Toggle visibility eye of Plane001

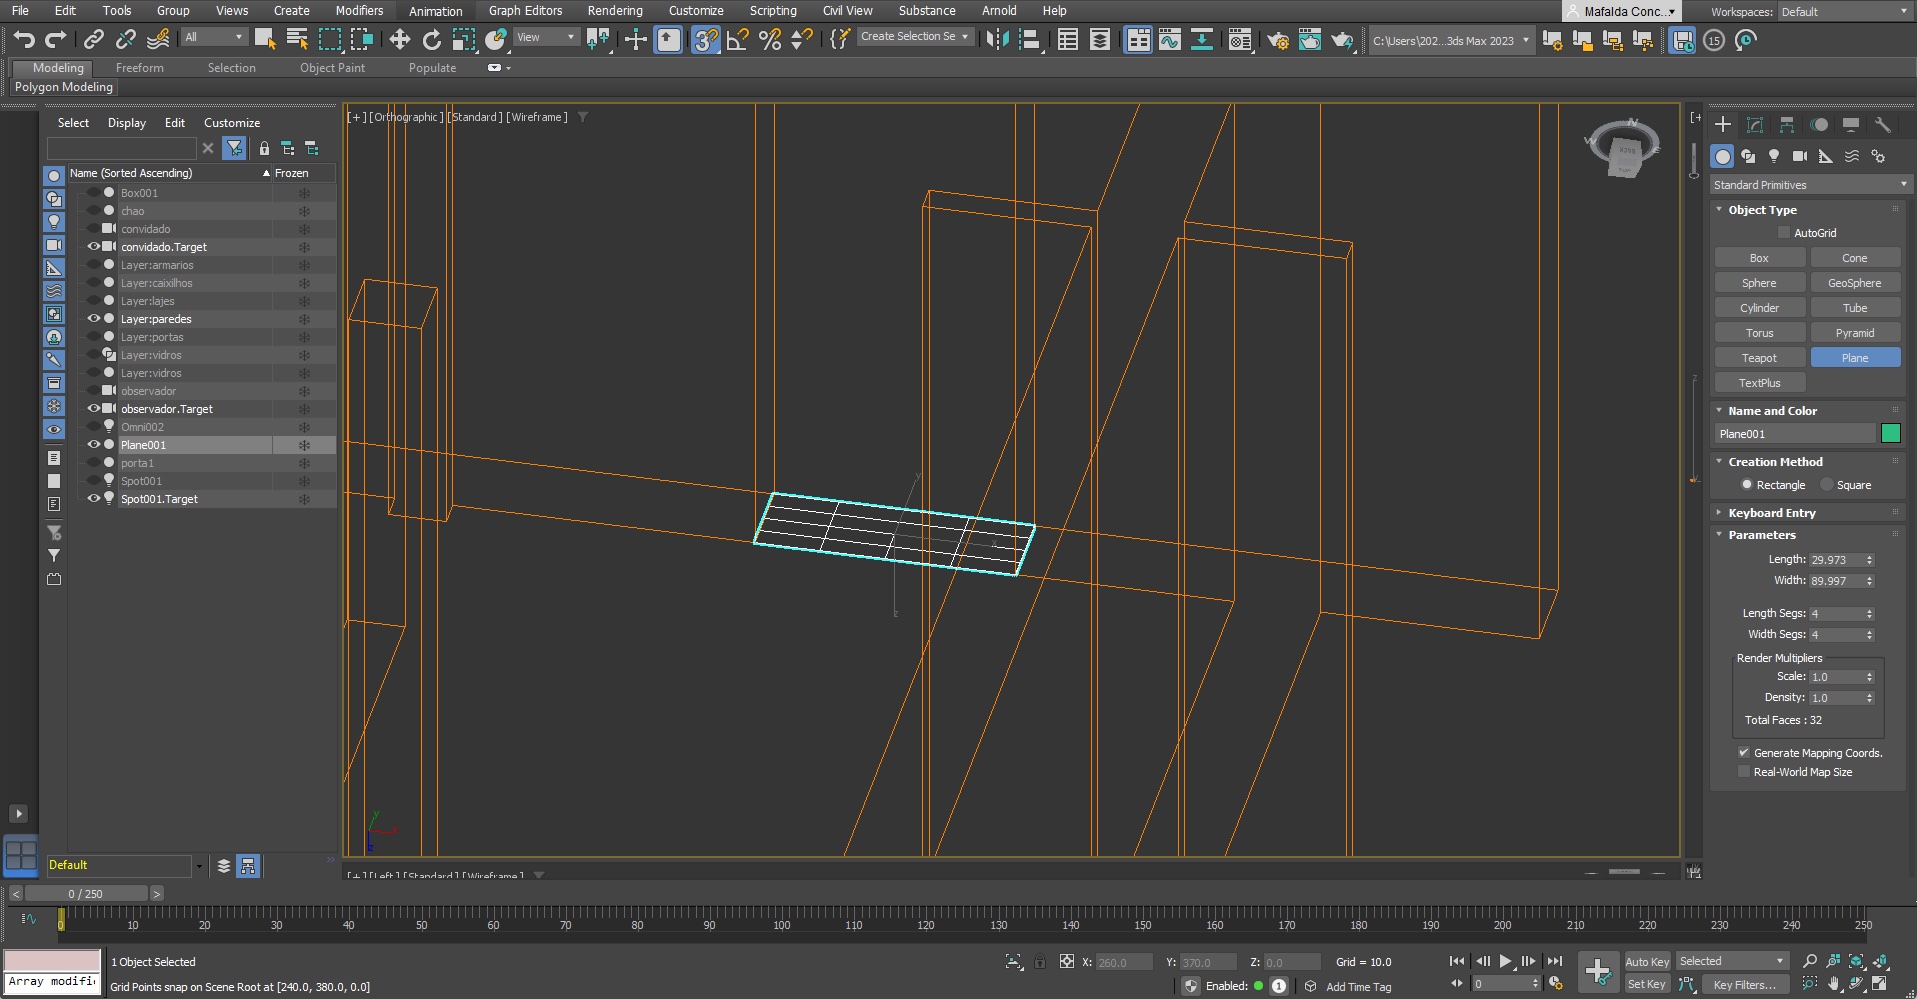(94, 445)
